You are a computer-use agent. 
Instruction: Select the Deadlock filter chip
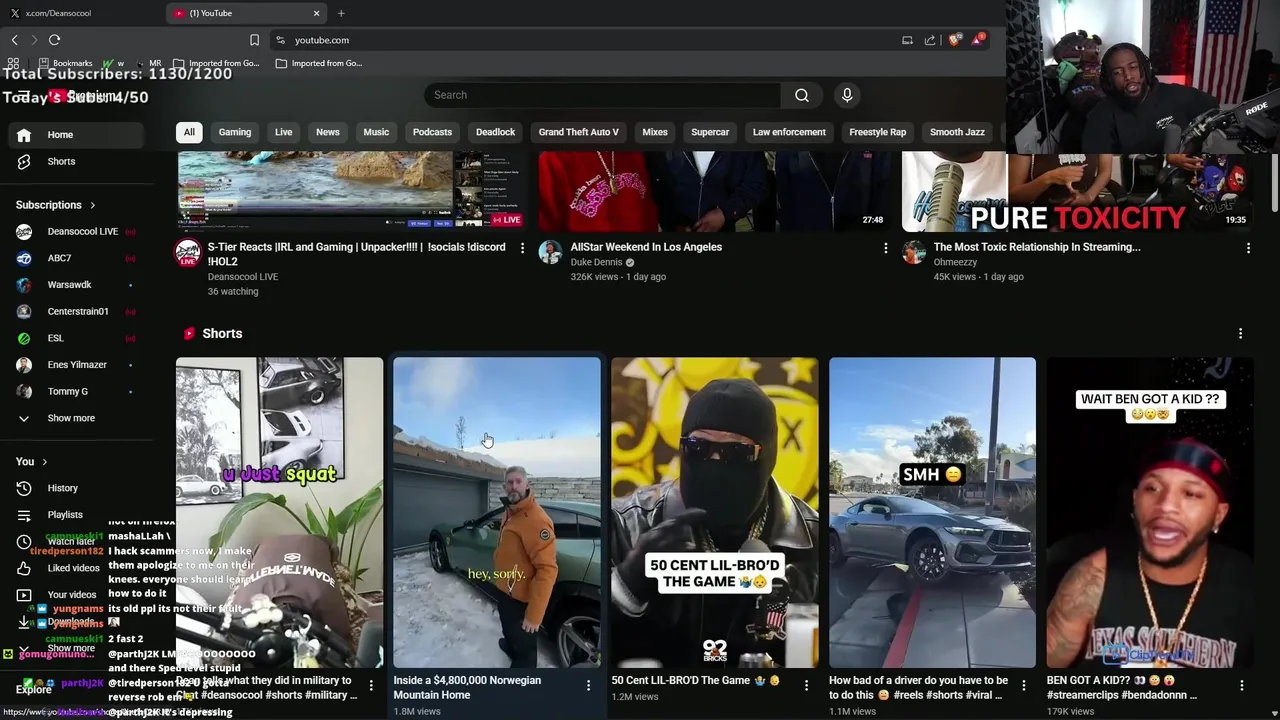495,132
